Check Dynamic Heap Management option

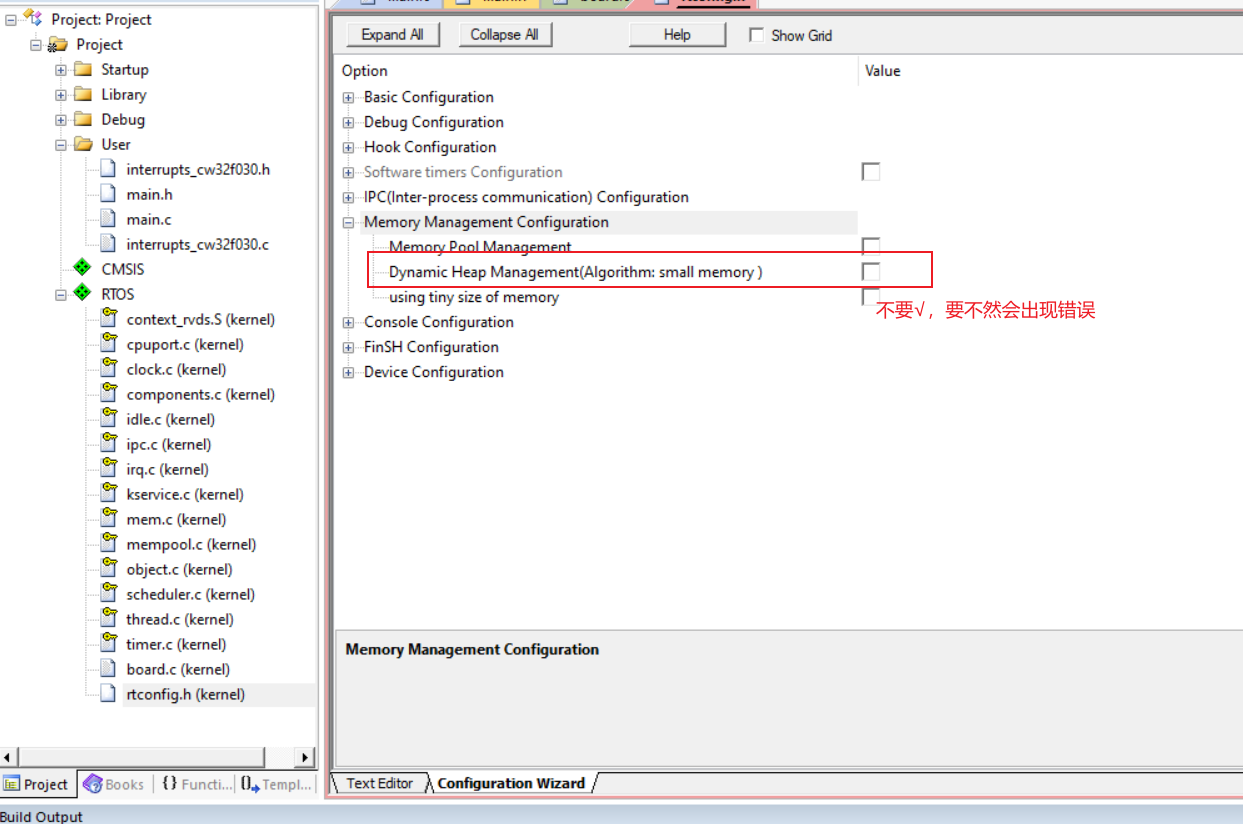[x=870, y=269]
